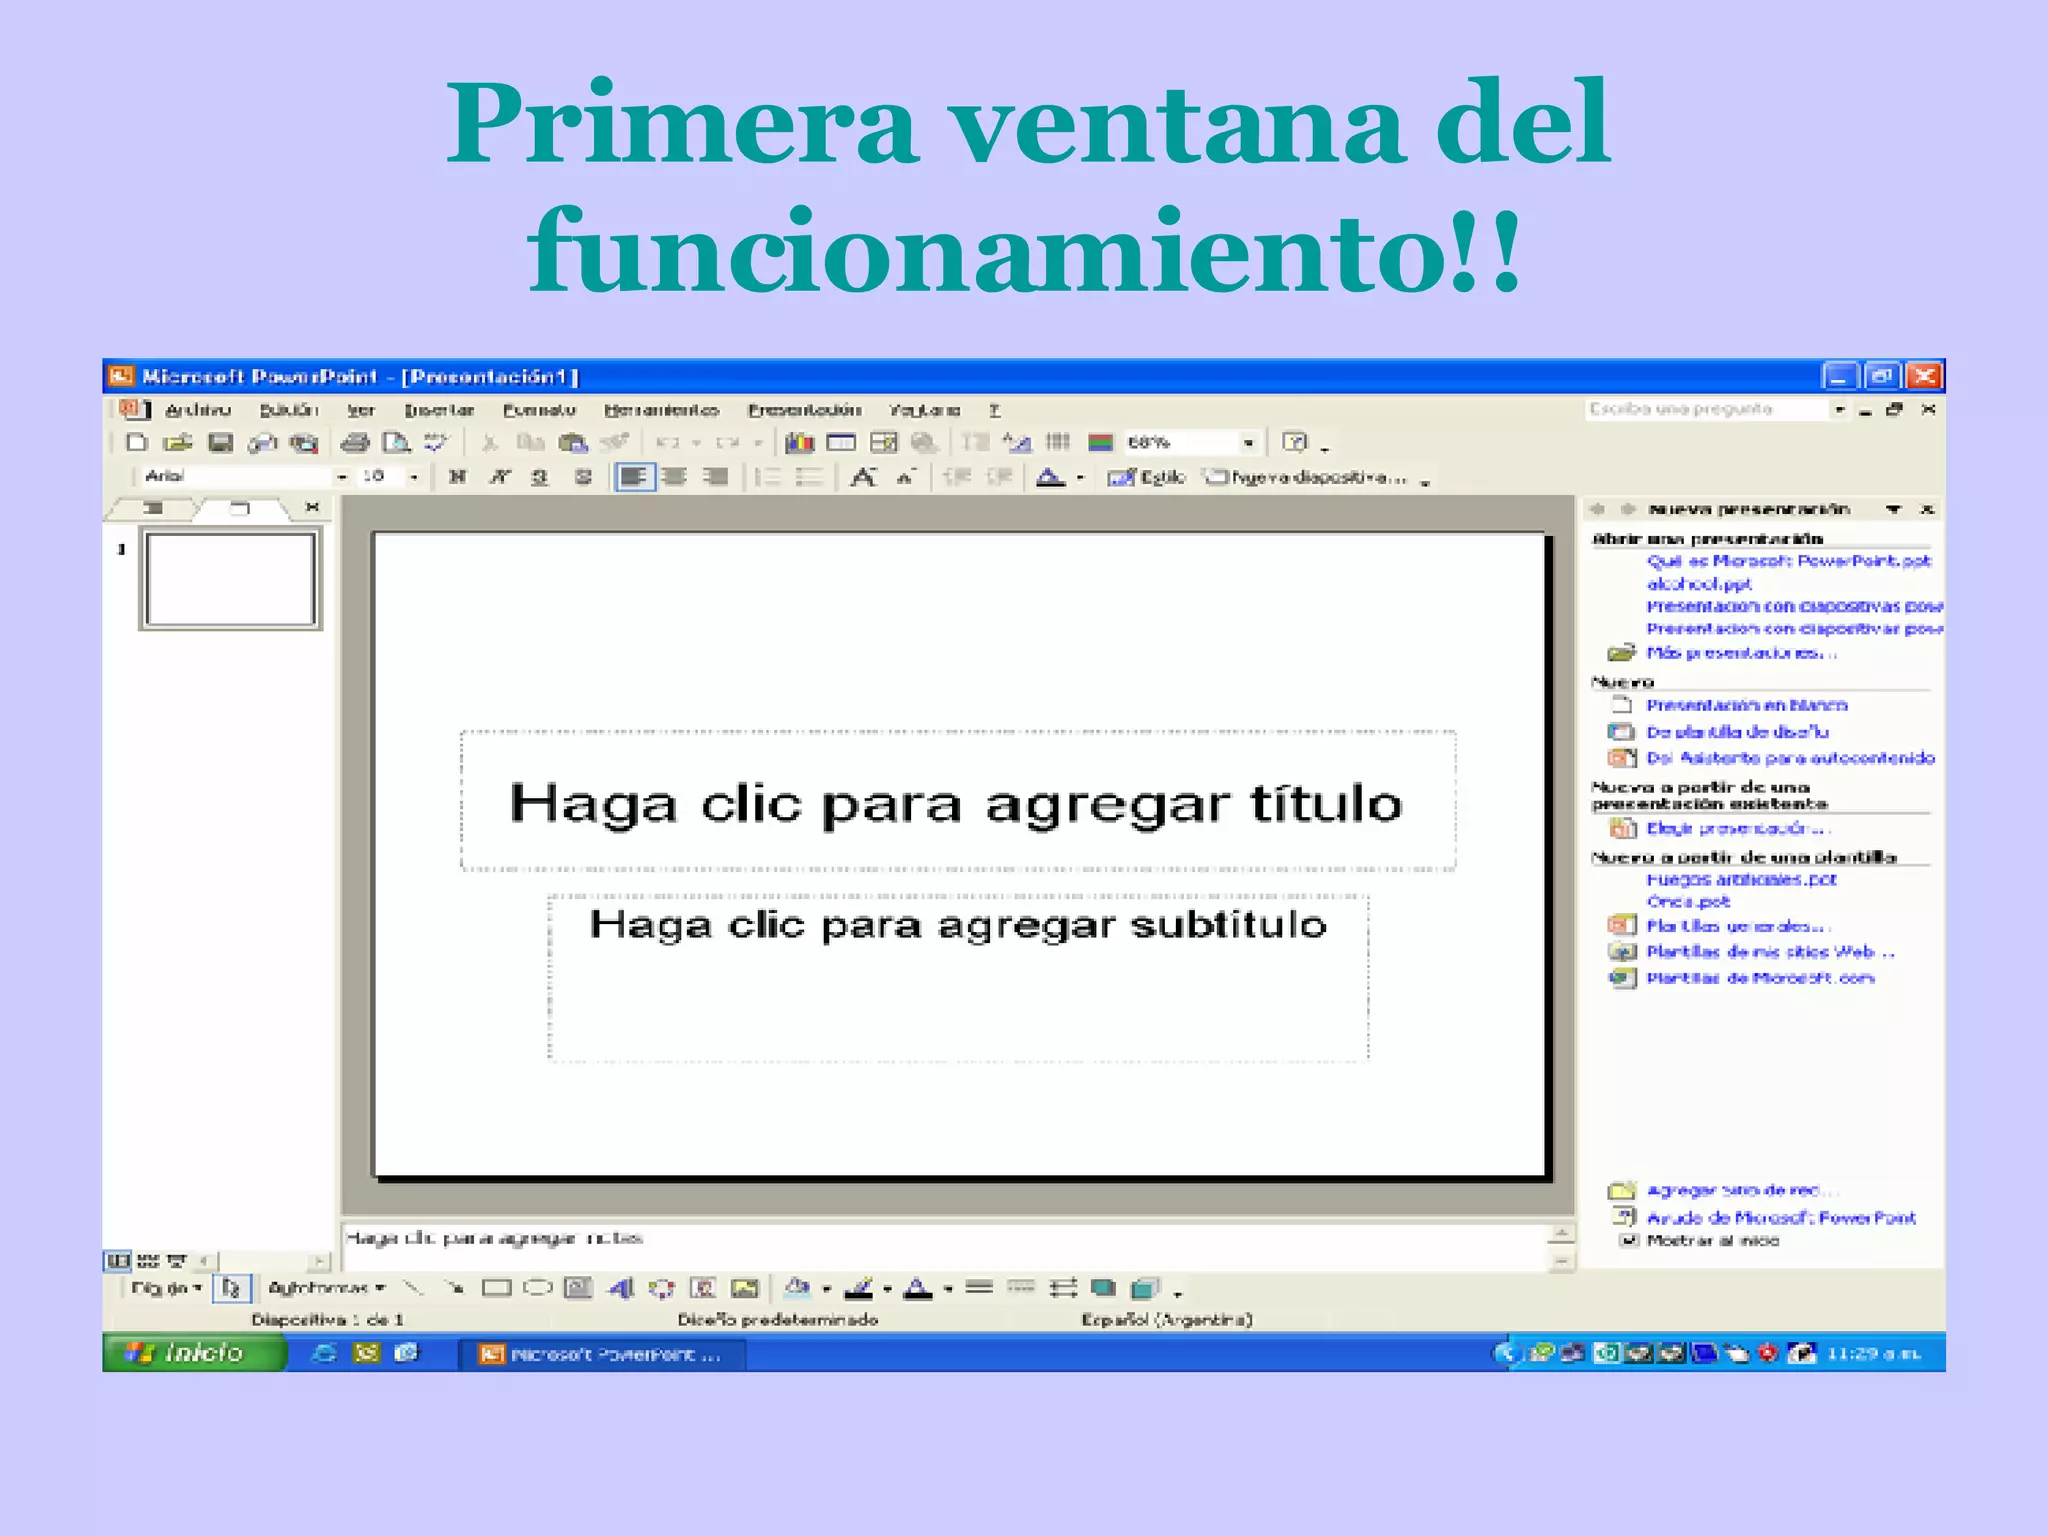Toggle Underline formatting
Screen dimensions: 2048x1536
tap(540, 477)
